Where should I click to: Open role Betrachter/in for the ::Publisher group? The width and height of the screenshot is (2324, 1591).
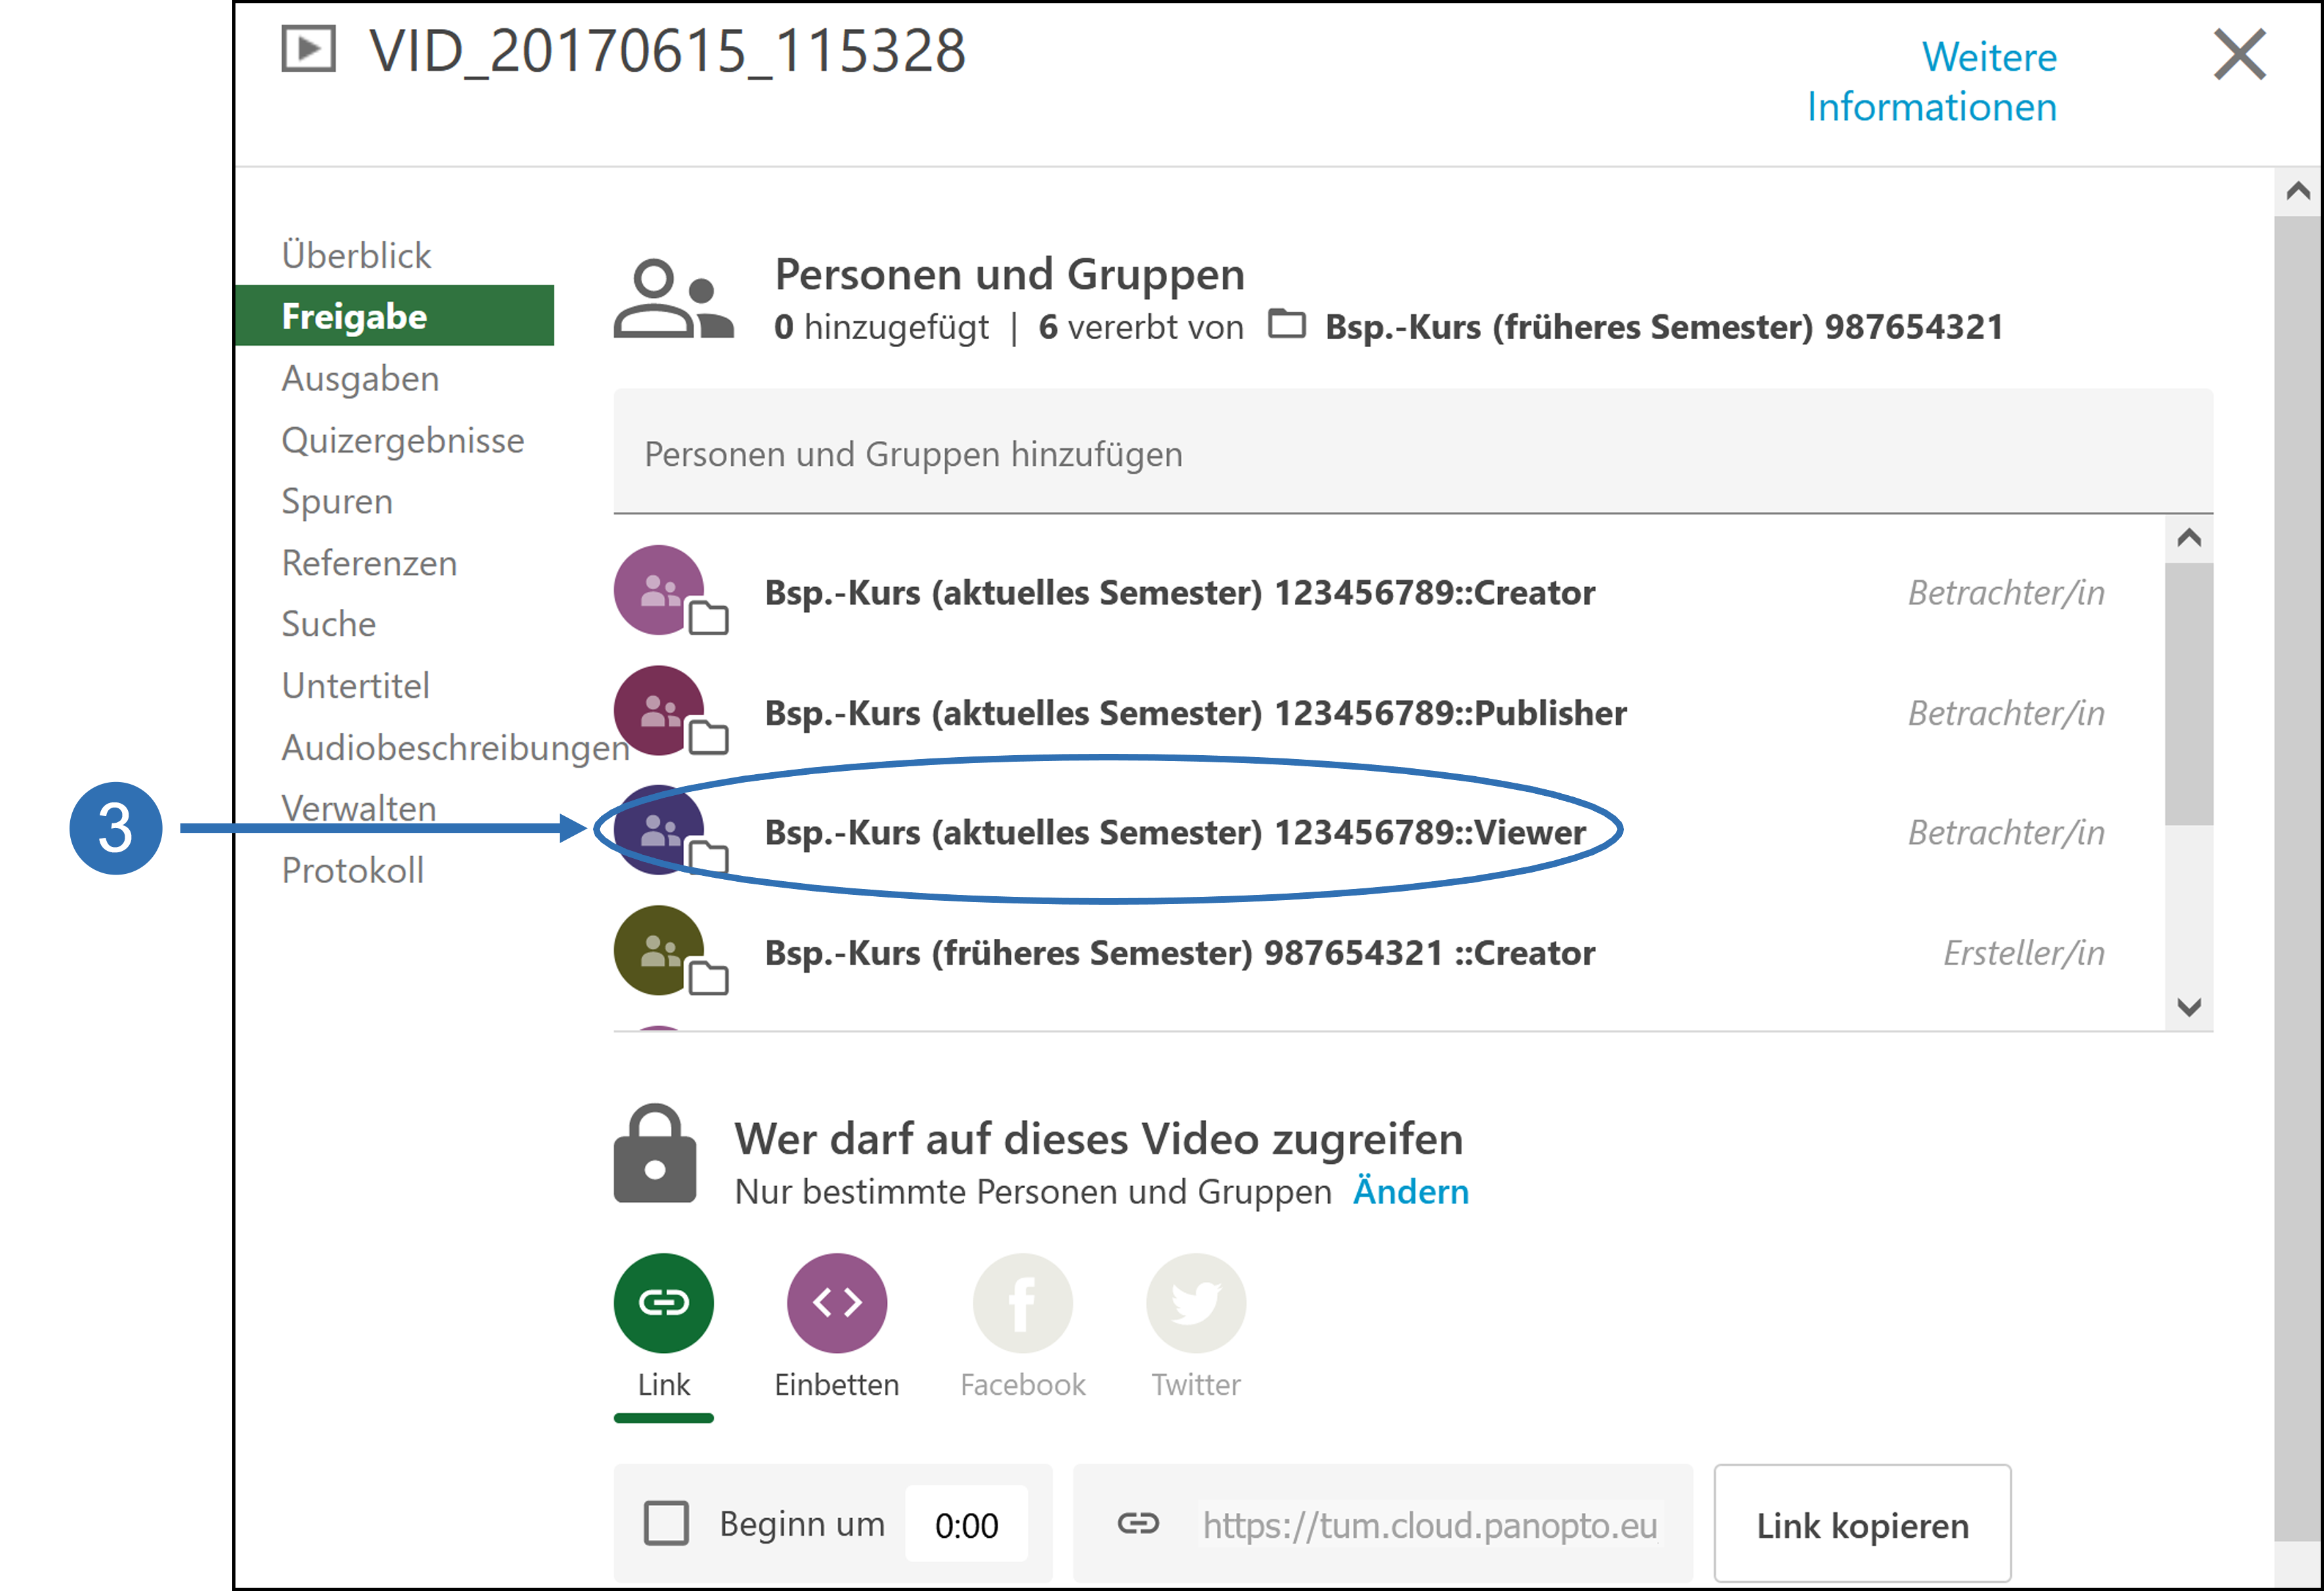click(2005, 713)
